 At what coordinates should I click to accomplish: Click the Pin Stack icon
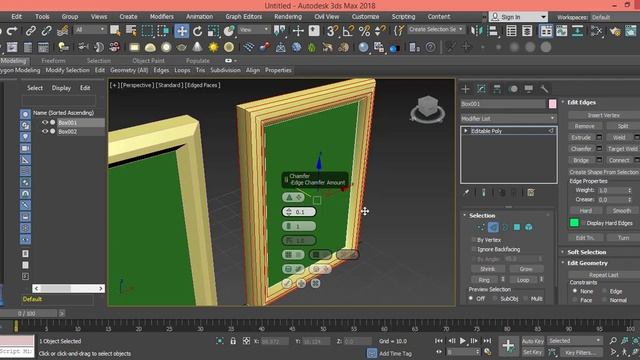click(467, 192)
